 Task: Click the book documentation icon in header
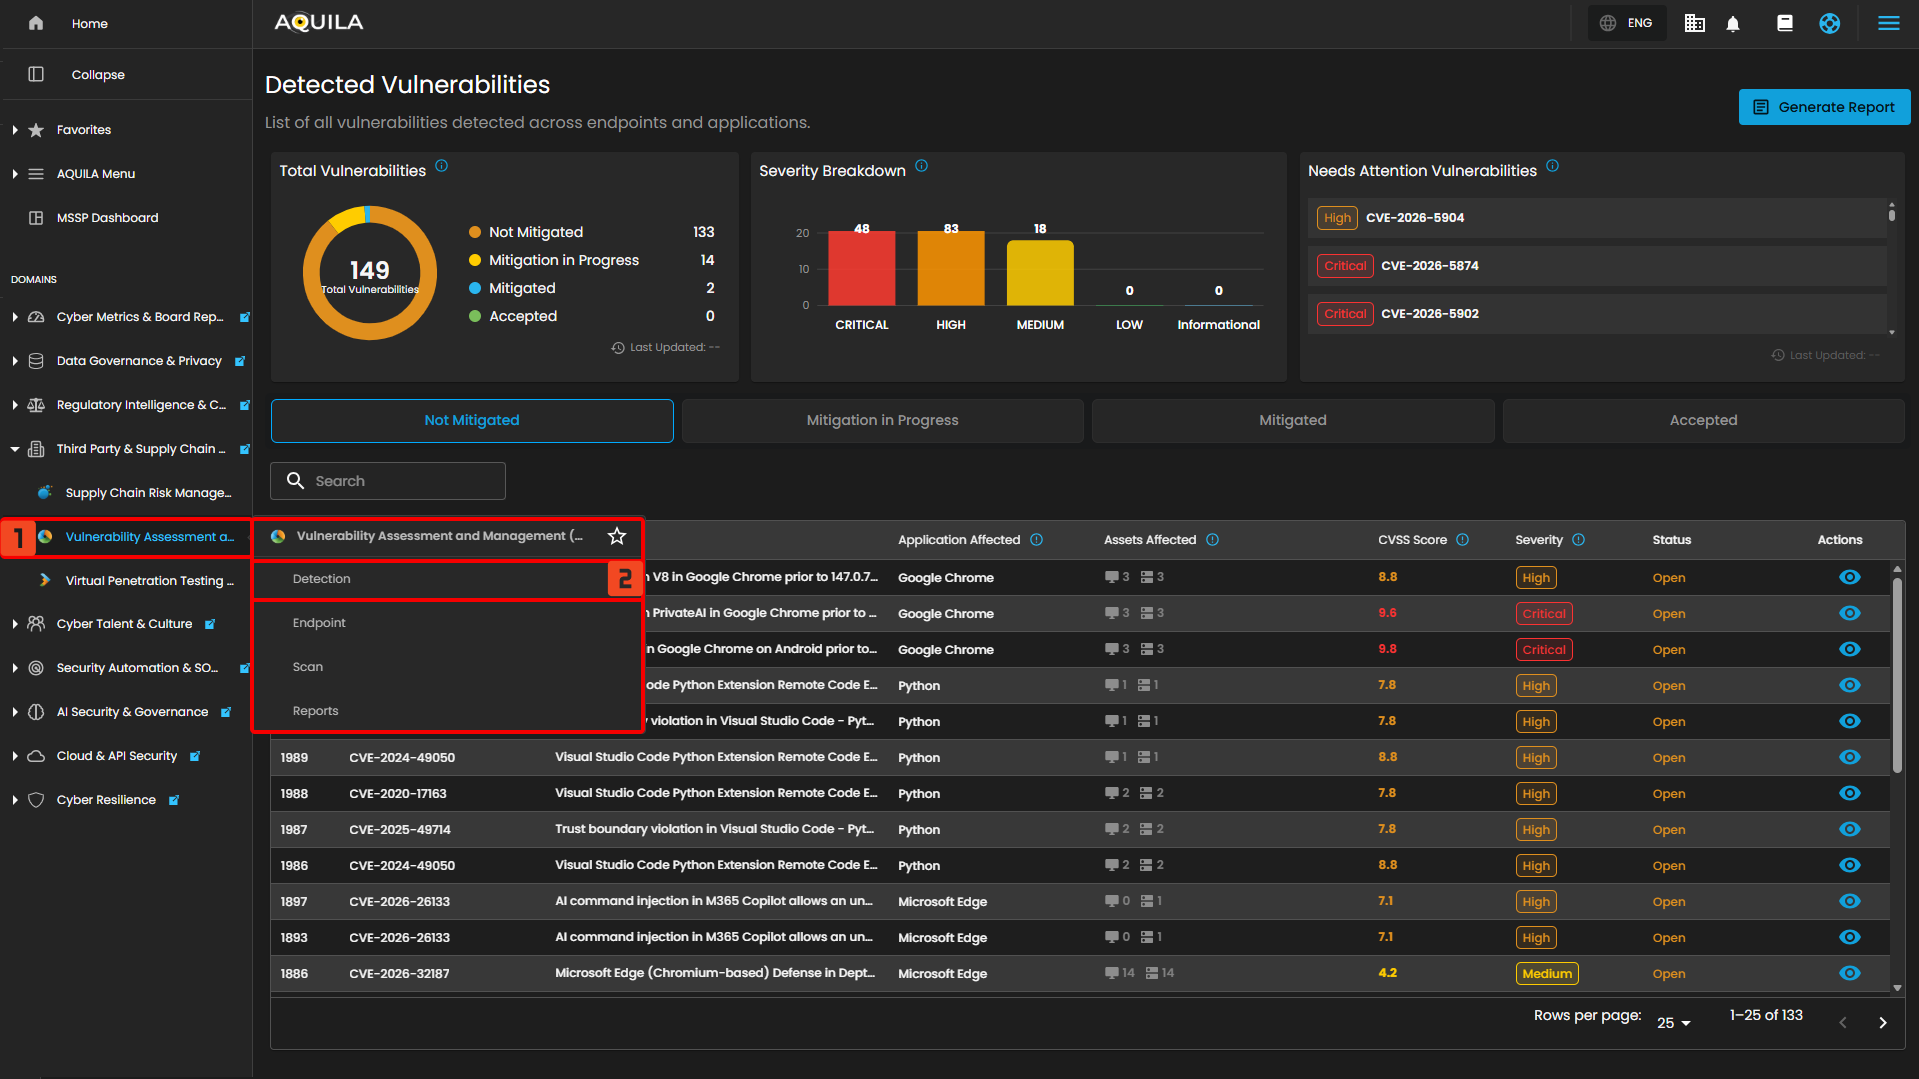pos(1784,23)
